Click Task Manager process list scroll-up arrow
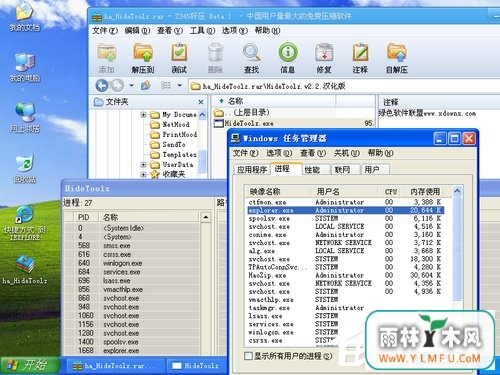This screenshot has height=375, width=500. 457,191
